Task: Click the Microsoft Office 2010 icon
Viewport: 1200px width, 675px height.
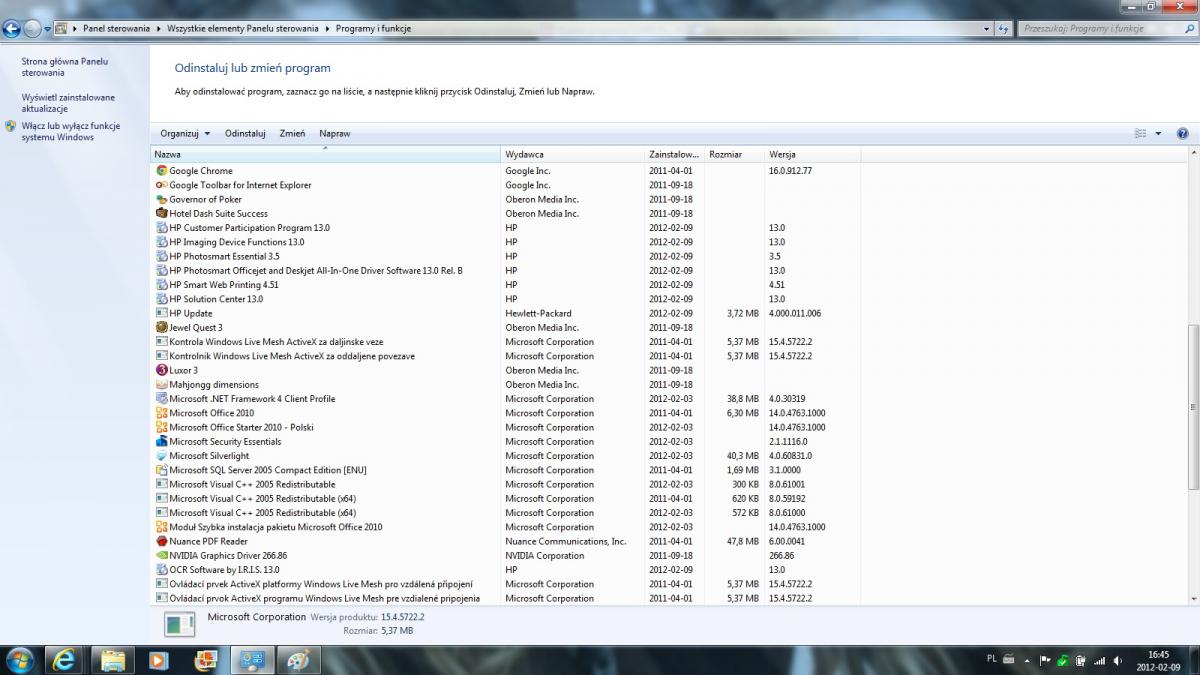Action: (161, 413)
